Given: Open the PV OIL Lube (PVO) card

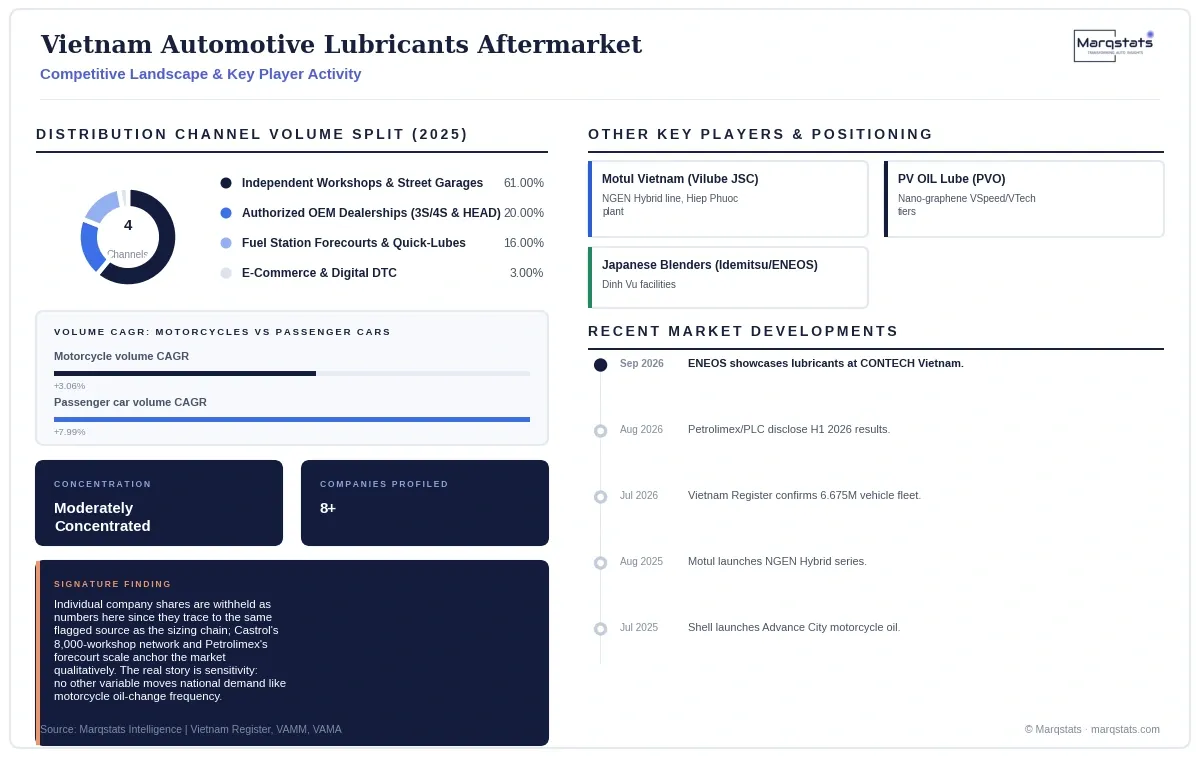Looking at the screenshot, I should point(1024,199).
